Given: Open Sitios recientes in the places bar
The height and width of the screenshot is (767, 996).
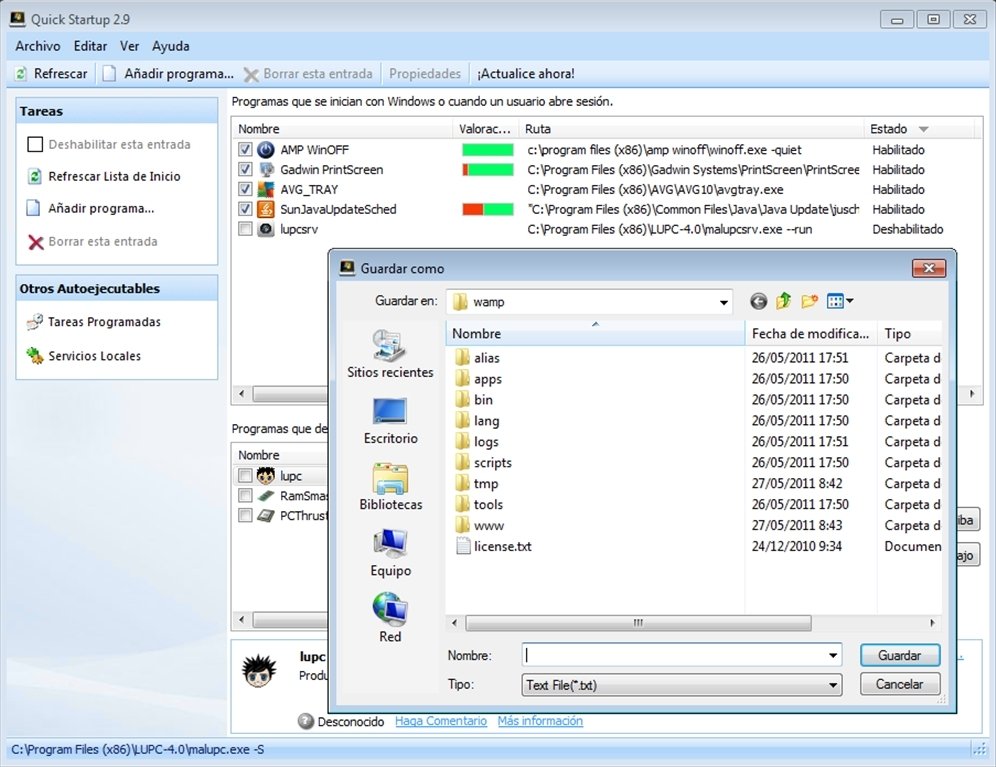Looking at the screenshot, I should 390,355.
